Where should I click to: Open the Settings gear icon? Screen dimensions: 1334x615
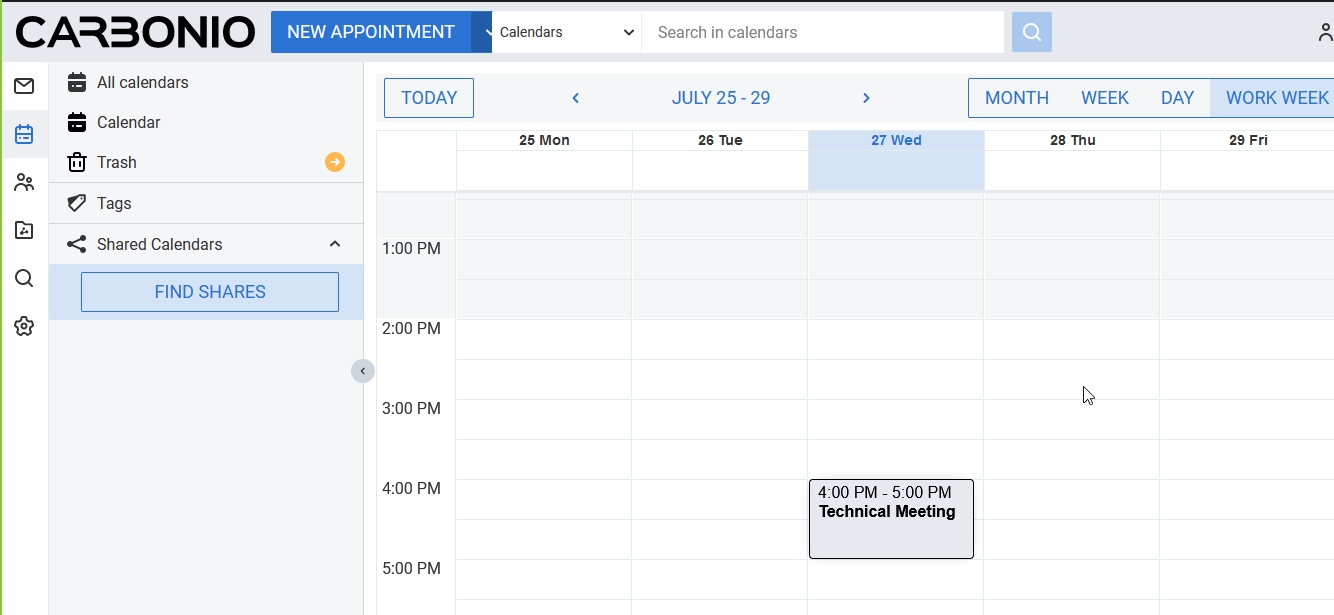(24, 326)
